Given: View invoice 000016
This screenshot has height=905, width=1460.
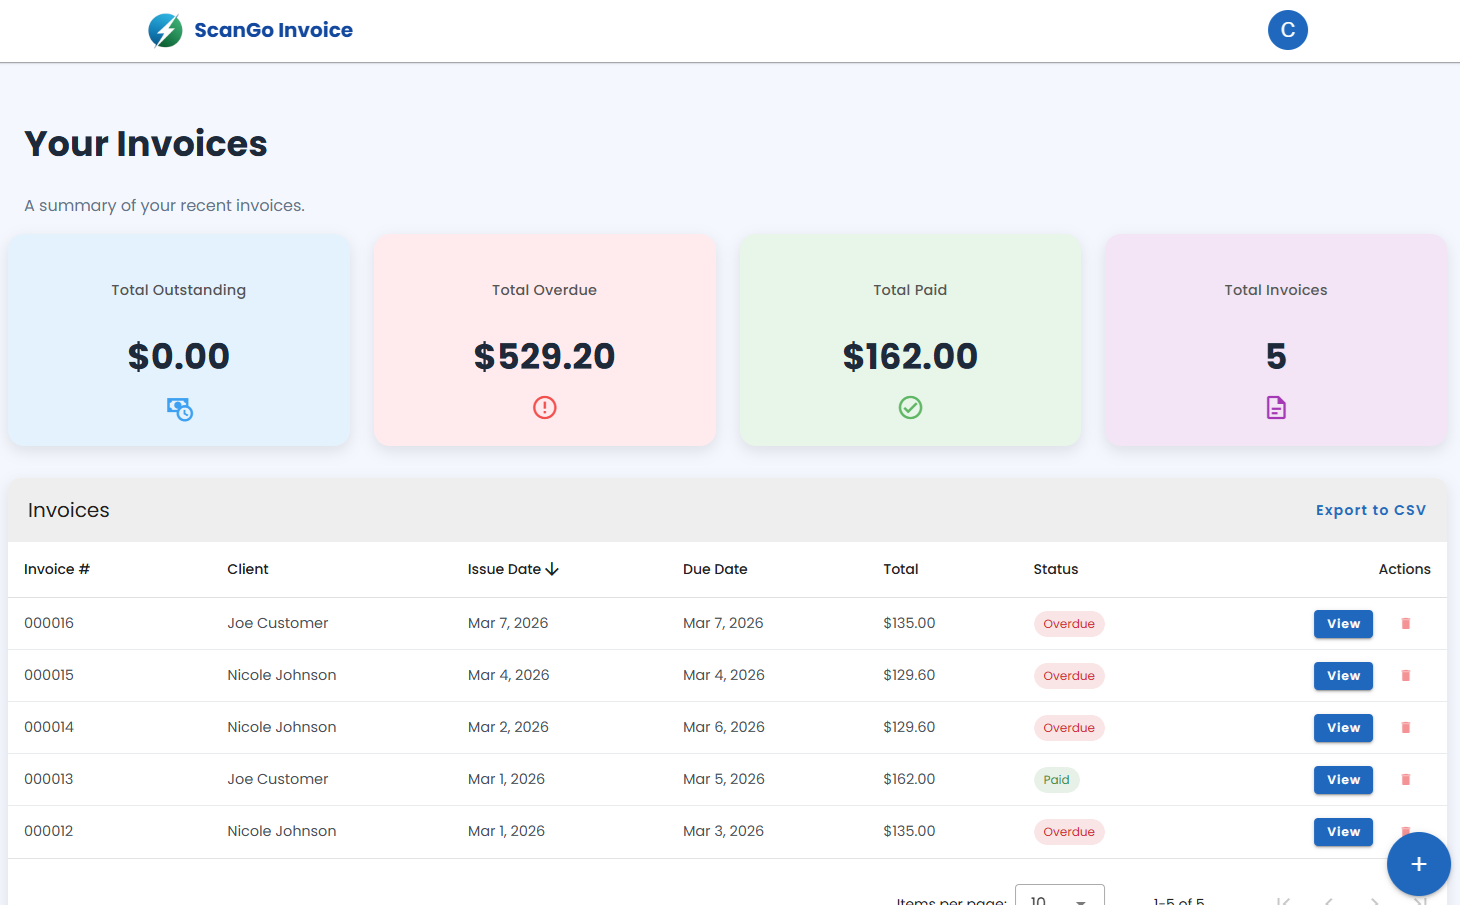Looking at the screenshot, I should tap(1343, 624).
